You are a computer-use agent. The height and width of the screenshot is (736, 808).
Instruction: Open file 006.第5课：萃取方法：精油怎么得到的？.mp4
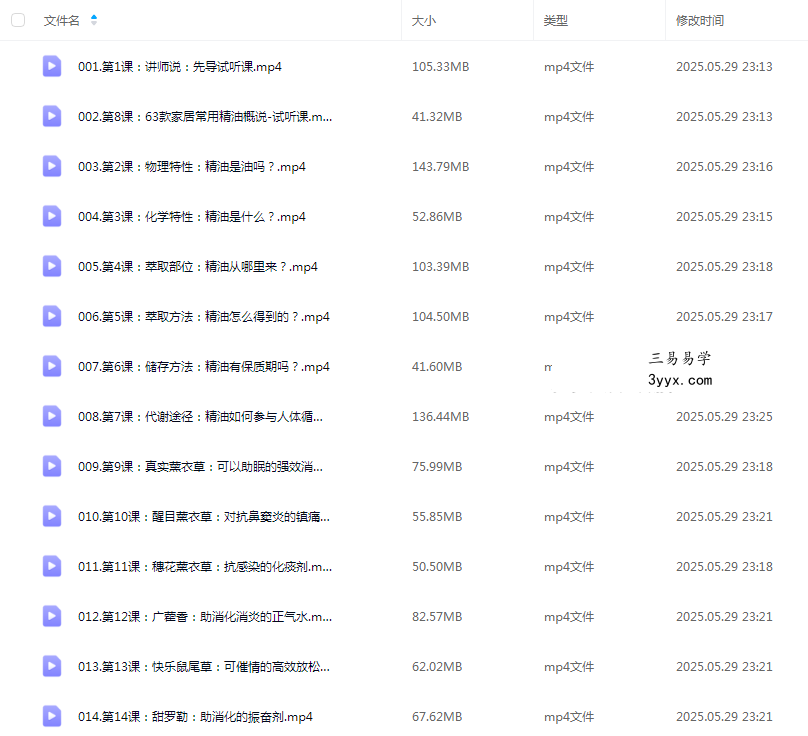[x=204, y=317]
